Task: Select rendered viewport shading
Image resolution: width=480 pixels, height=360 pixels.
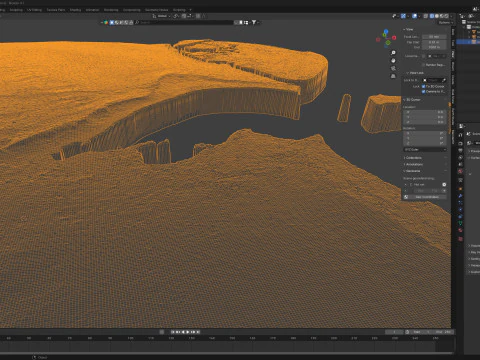Action: (x=447, y=16)
